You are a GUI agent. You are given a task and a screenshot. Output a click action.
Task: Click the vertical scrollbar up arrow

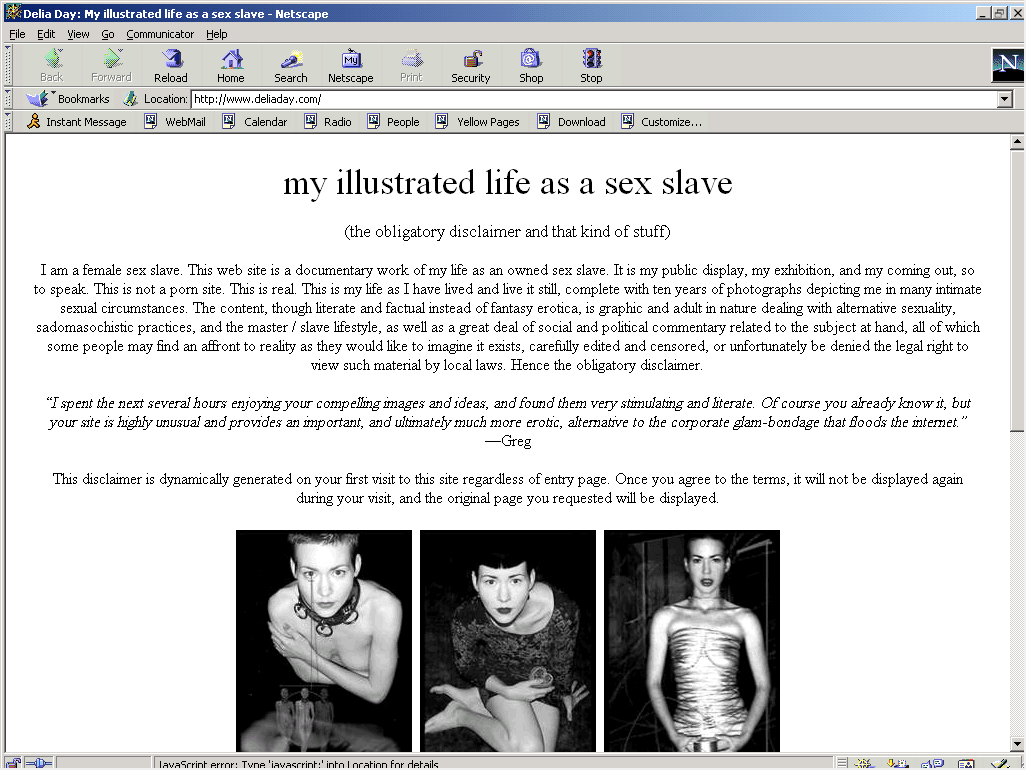coord(1017,142)
